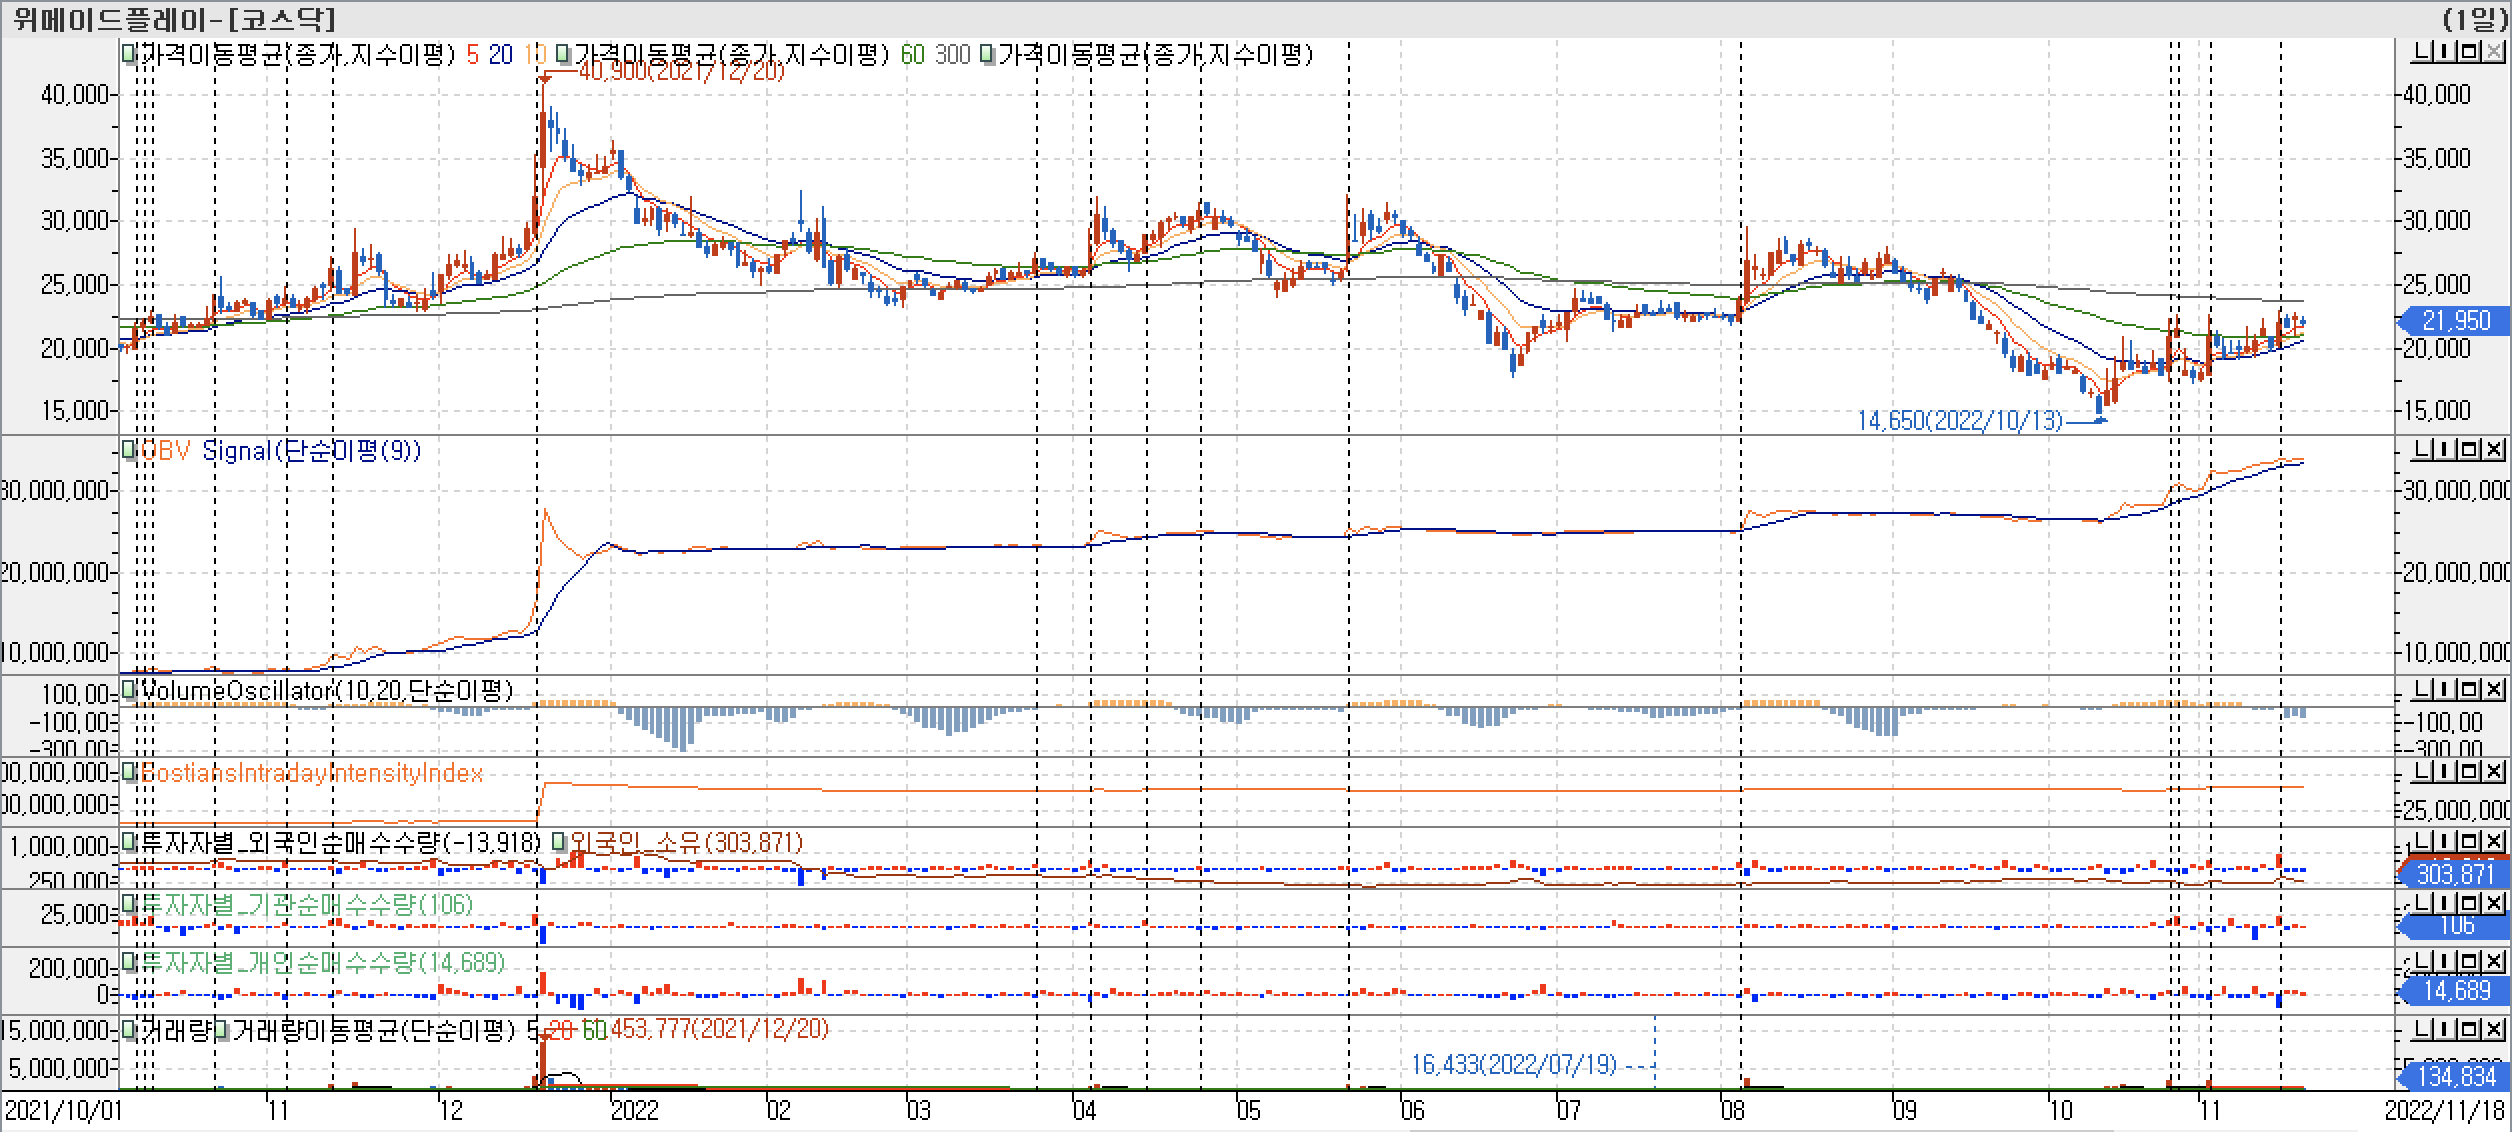
Task: Minimize the main price chart panel
Action: [2419, 52]
